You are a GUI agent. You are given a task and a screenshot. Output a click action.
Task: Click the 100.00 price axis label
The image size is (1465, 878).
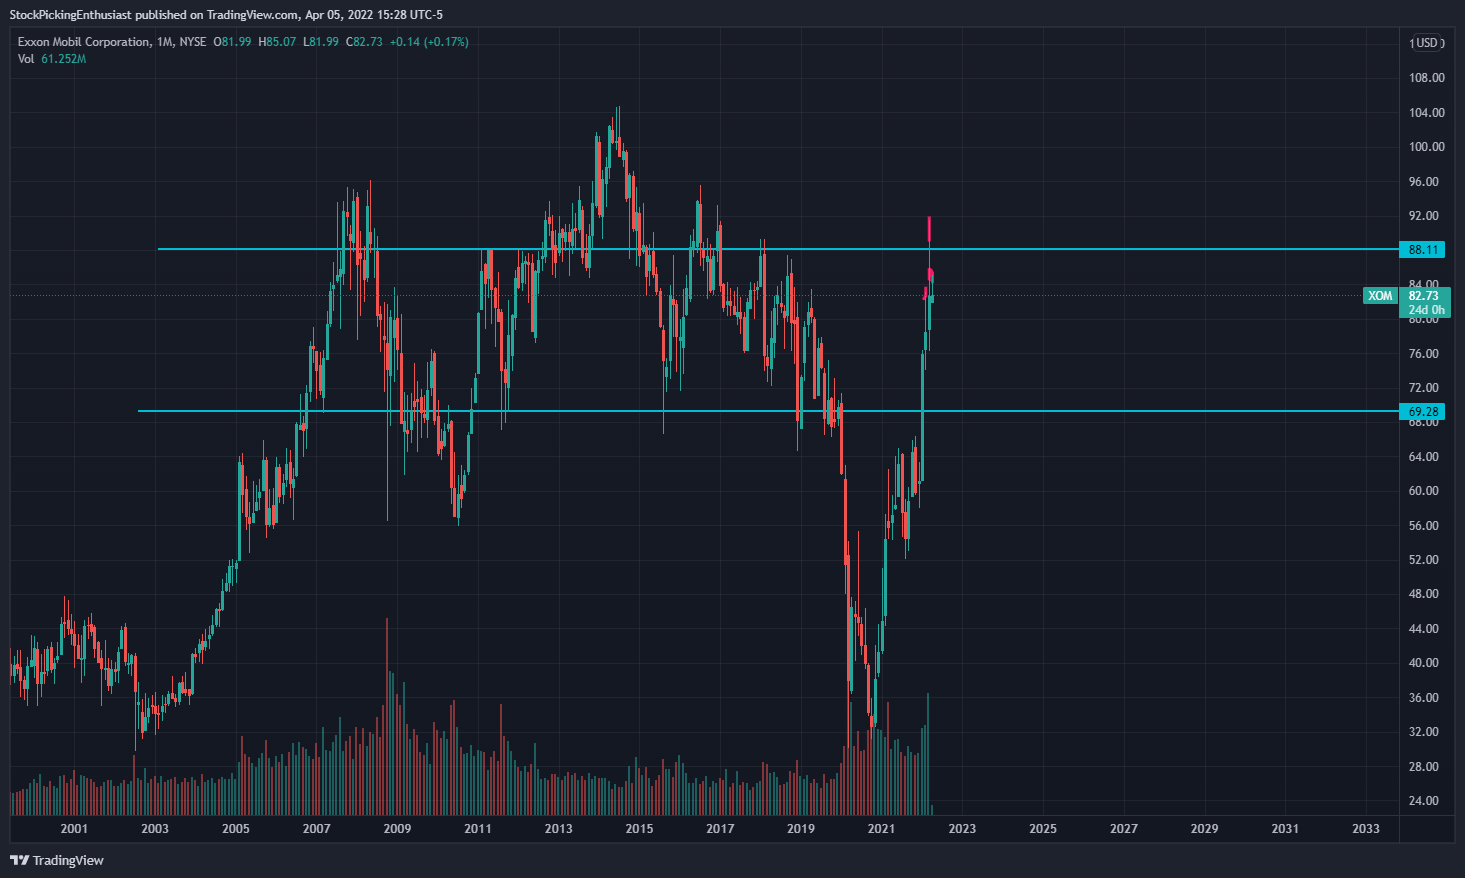pyautogui.click(x=1426, y=147)
